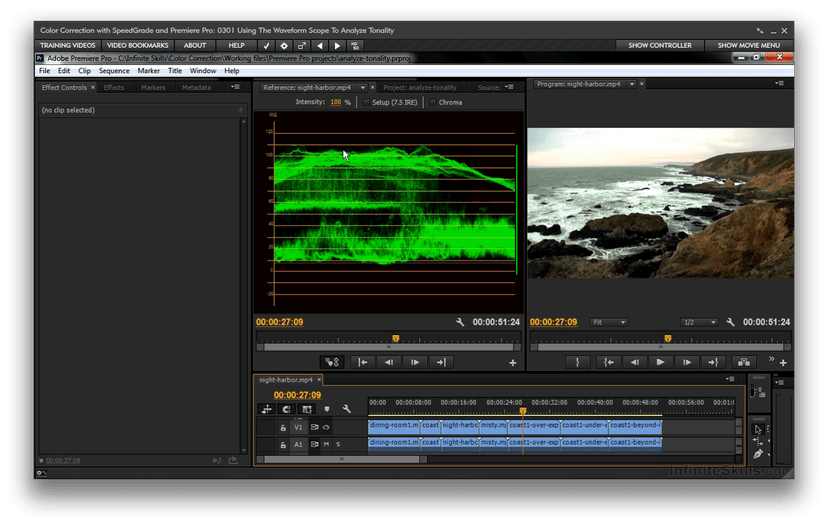Go to the previous training video with the left arrow
Image resolution: width=828 pixels, height=526 pixels.
[319, 46]
